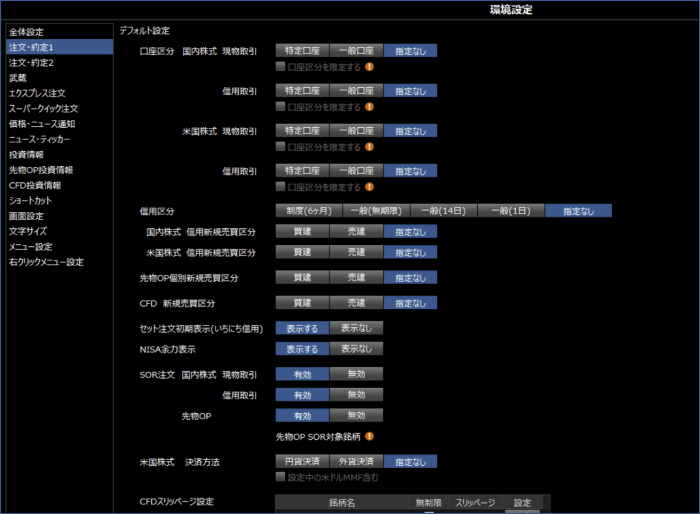Check 口座区分を限定する under 米国株式 現物取引

pos(281,147)
